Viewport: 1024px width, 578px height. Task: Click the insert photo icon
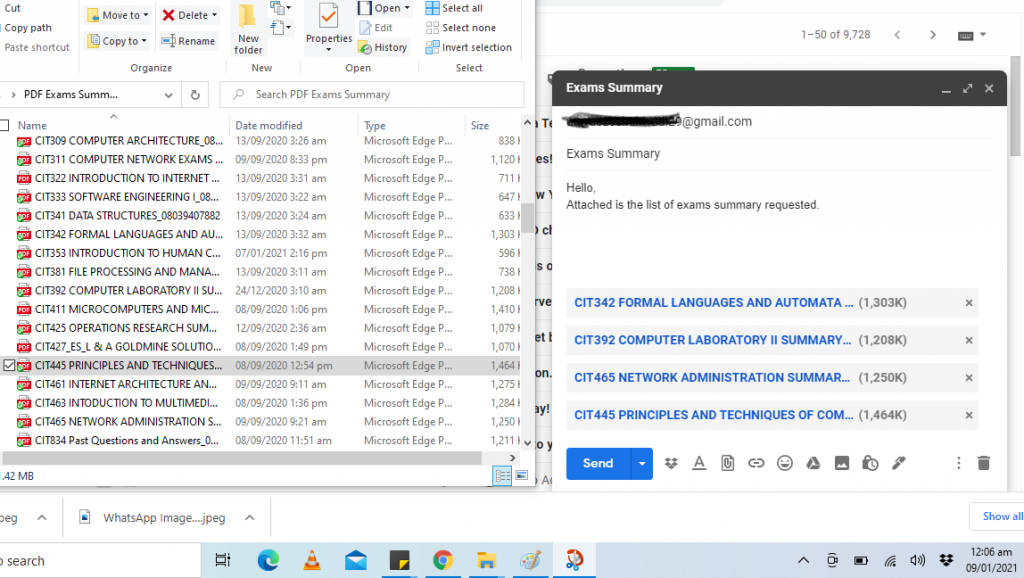click(842, 463)
